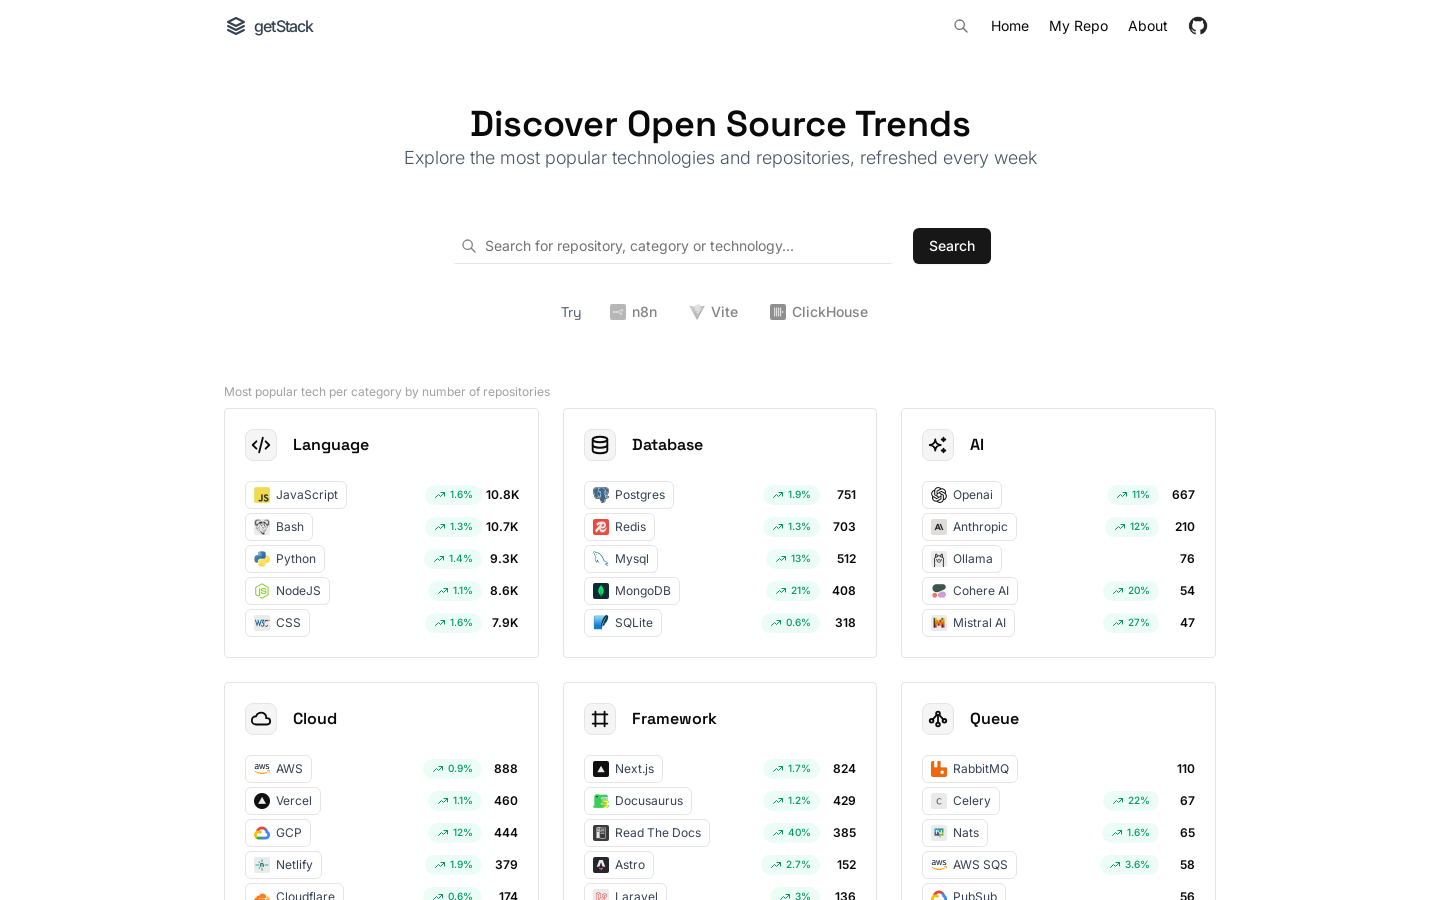Go to Home in navigation
This screenshot has height=900, width=1440.
tap(1010, 26)
